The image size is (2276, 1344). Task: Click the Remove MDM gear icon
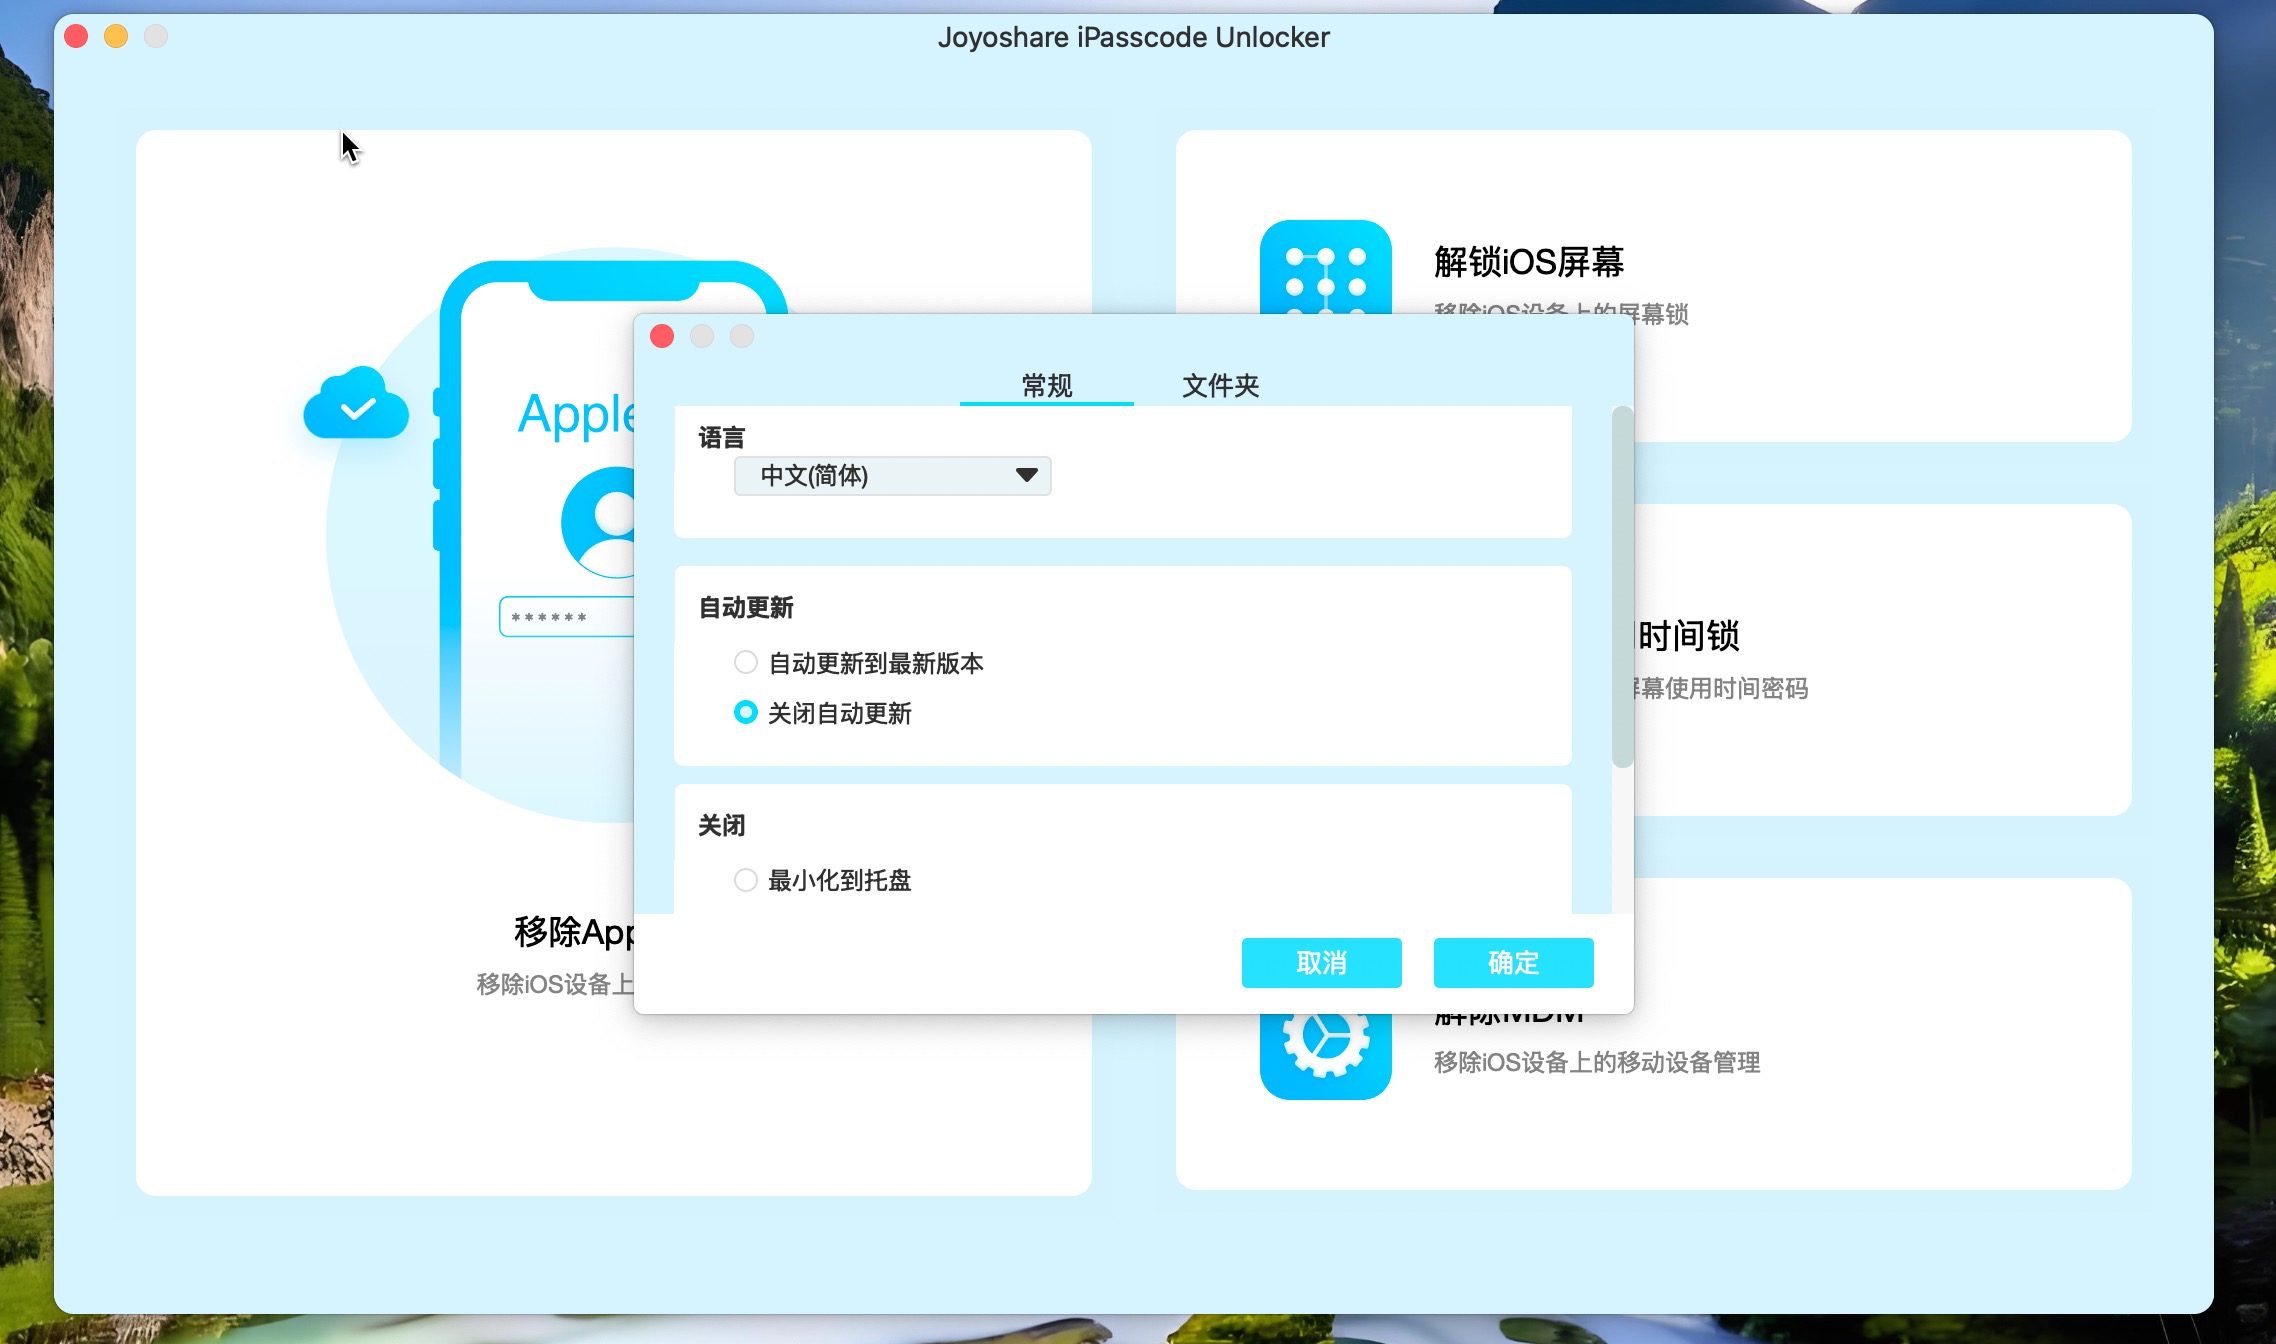pos(1325,1056)
